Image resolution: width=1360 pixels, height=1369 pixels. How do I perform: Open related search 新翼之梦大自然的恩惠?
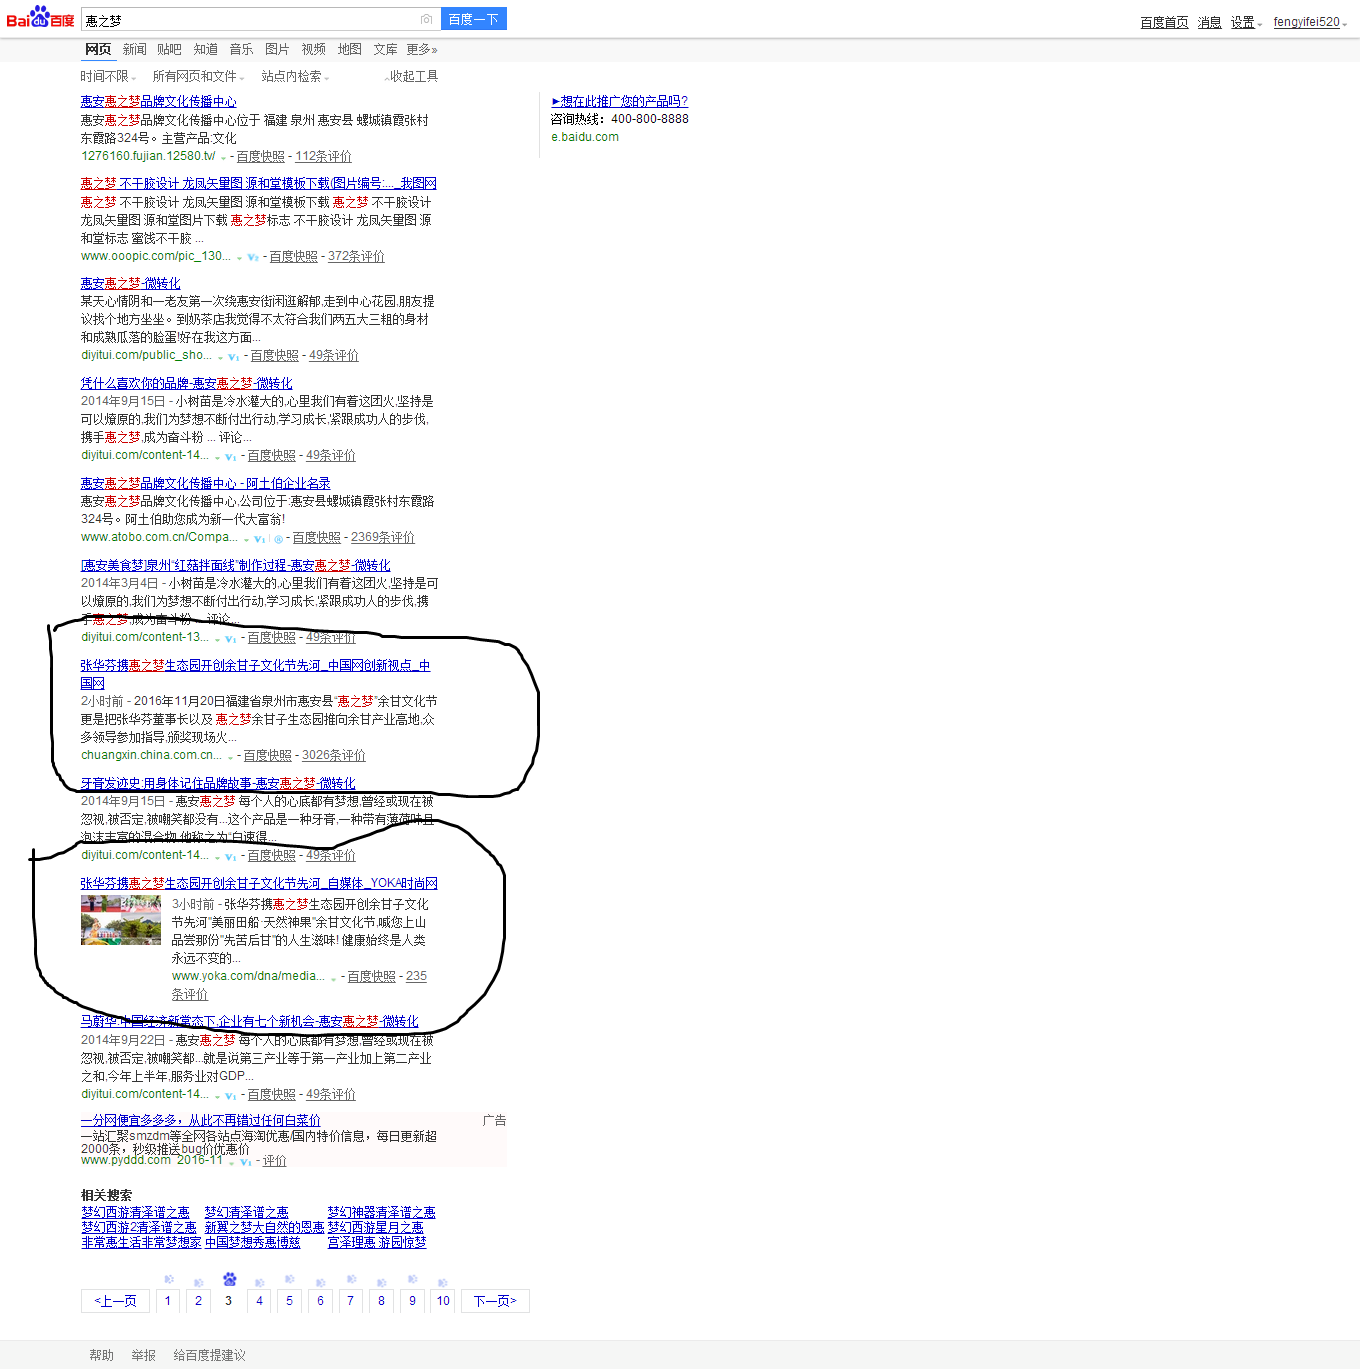[x=264, y=1228]
